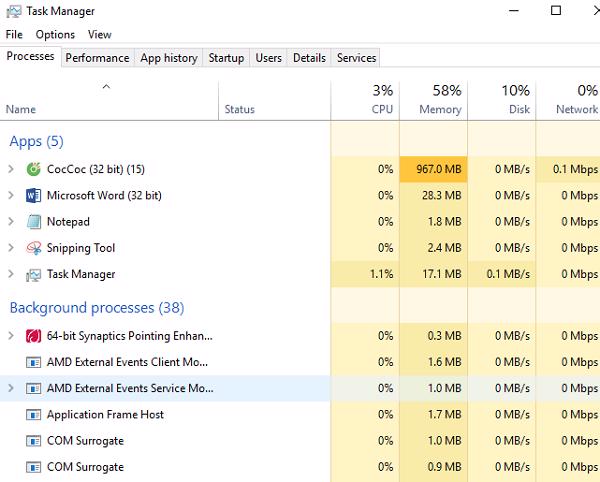Viewport: 600px width, 482px height.
Task: Expand the Microsoft Word process
Action: pos(11,195)
